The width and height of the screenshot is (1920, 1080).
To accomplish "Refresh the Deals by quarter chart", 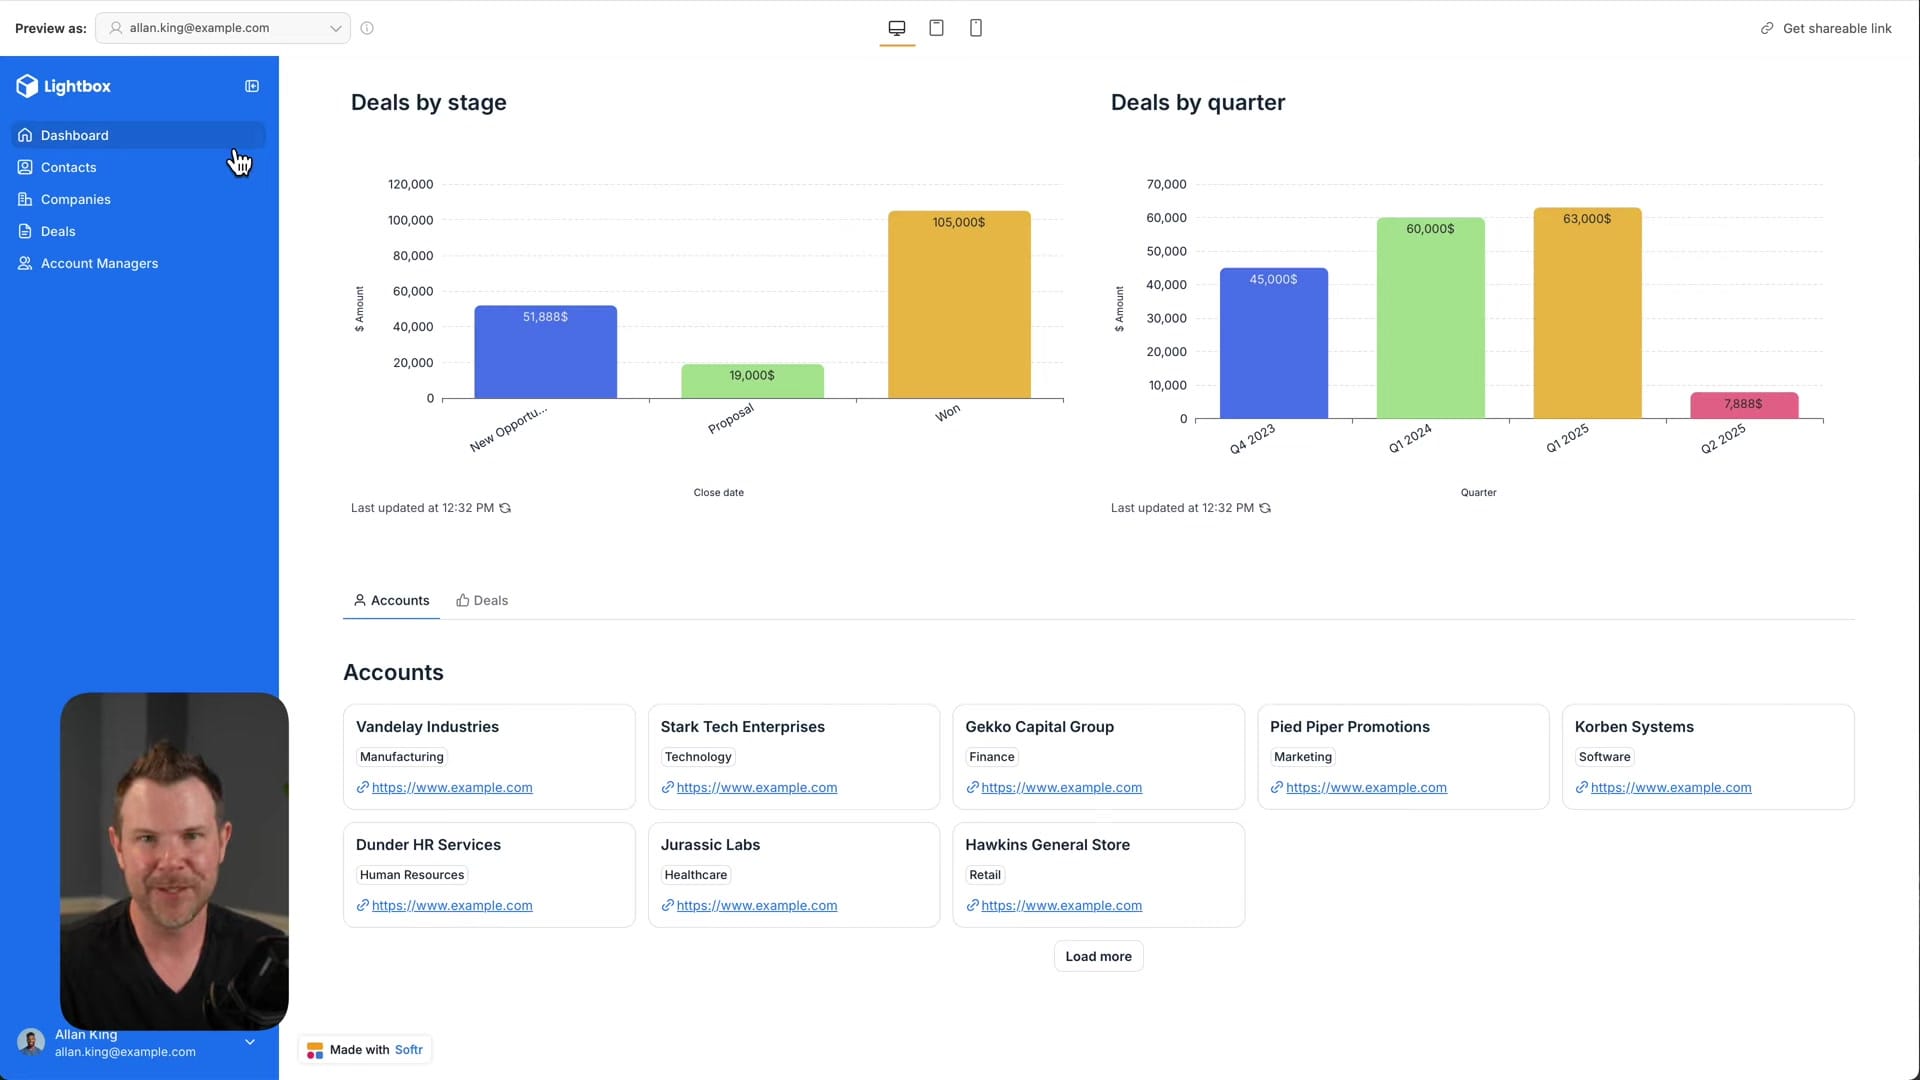I will tap(1265, 508).
